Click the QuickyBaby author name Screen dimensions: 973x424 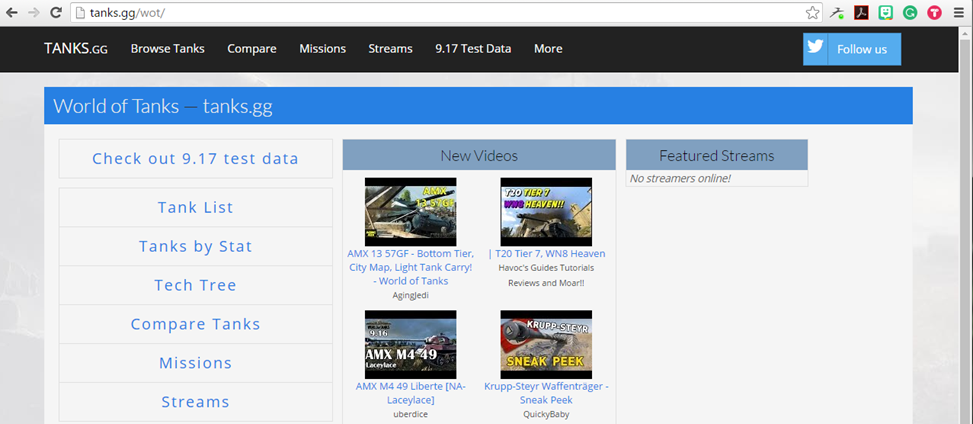546,414
